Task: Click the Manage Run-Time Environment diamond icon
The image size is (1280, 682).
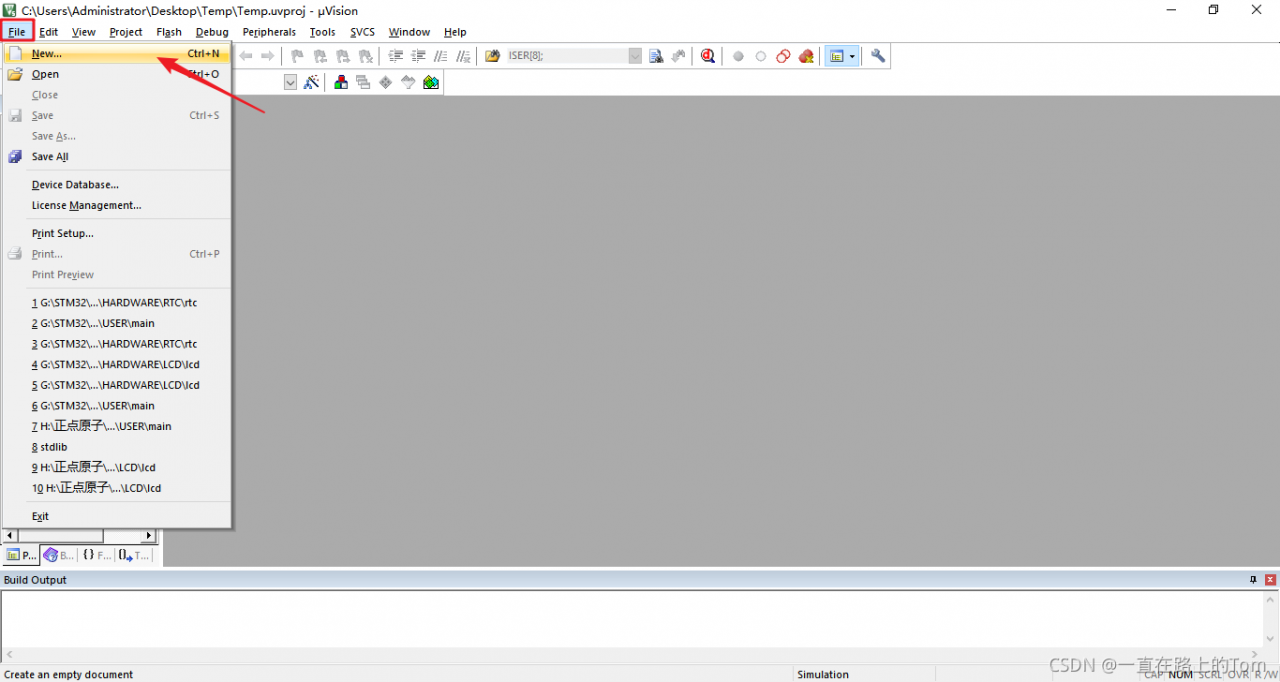Action: tap(386, 82)
